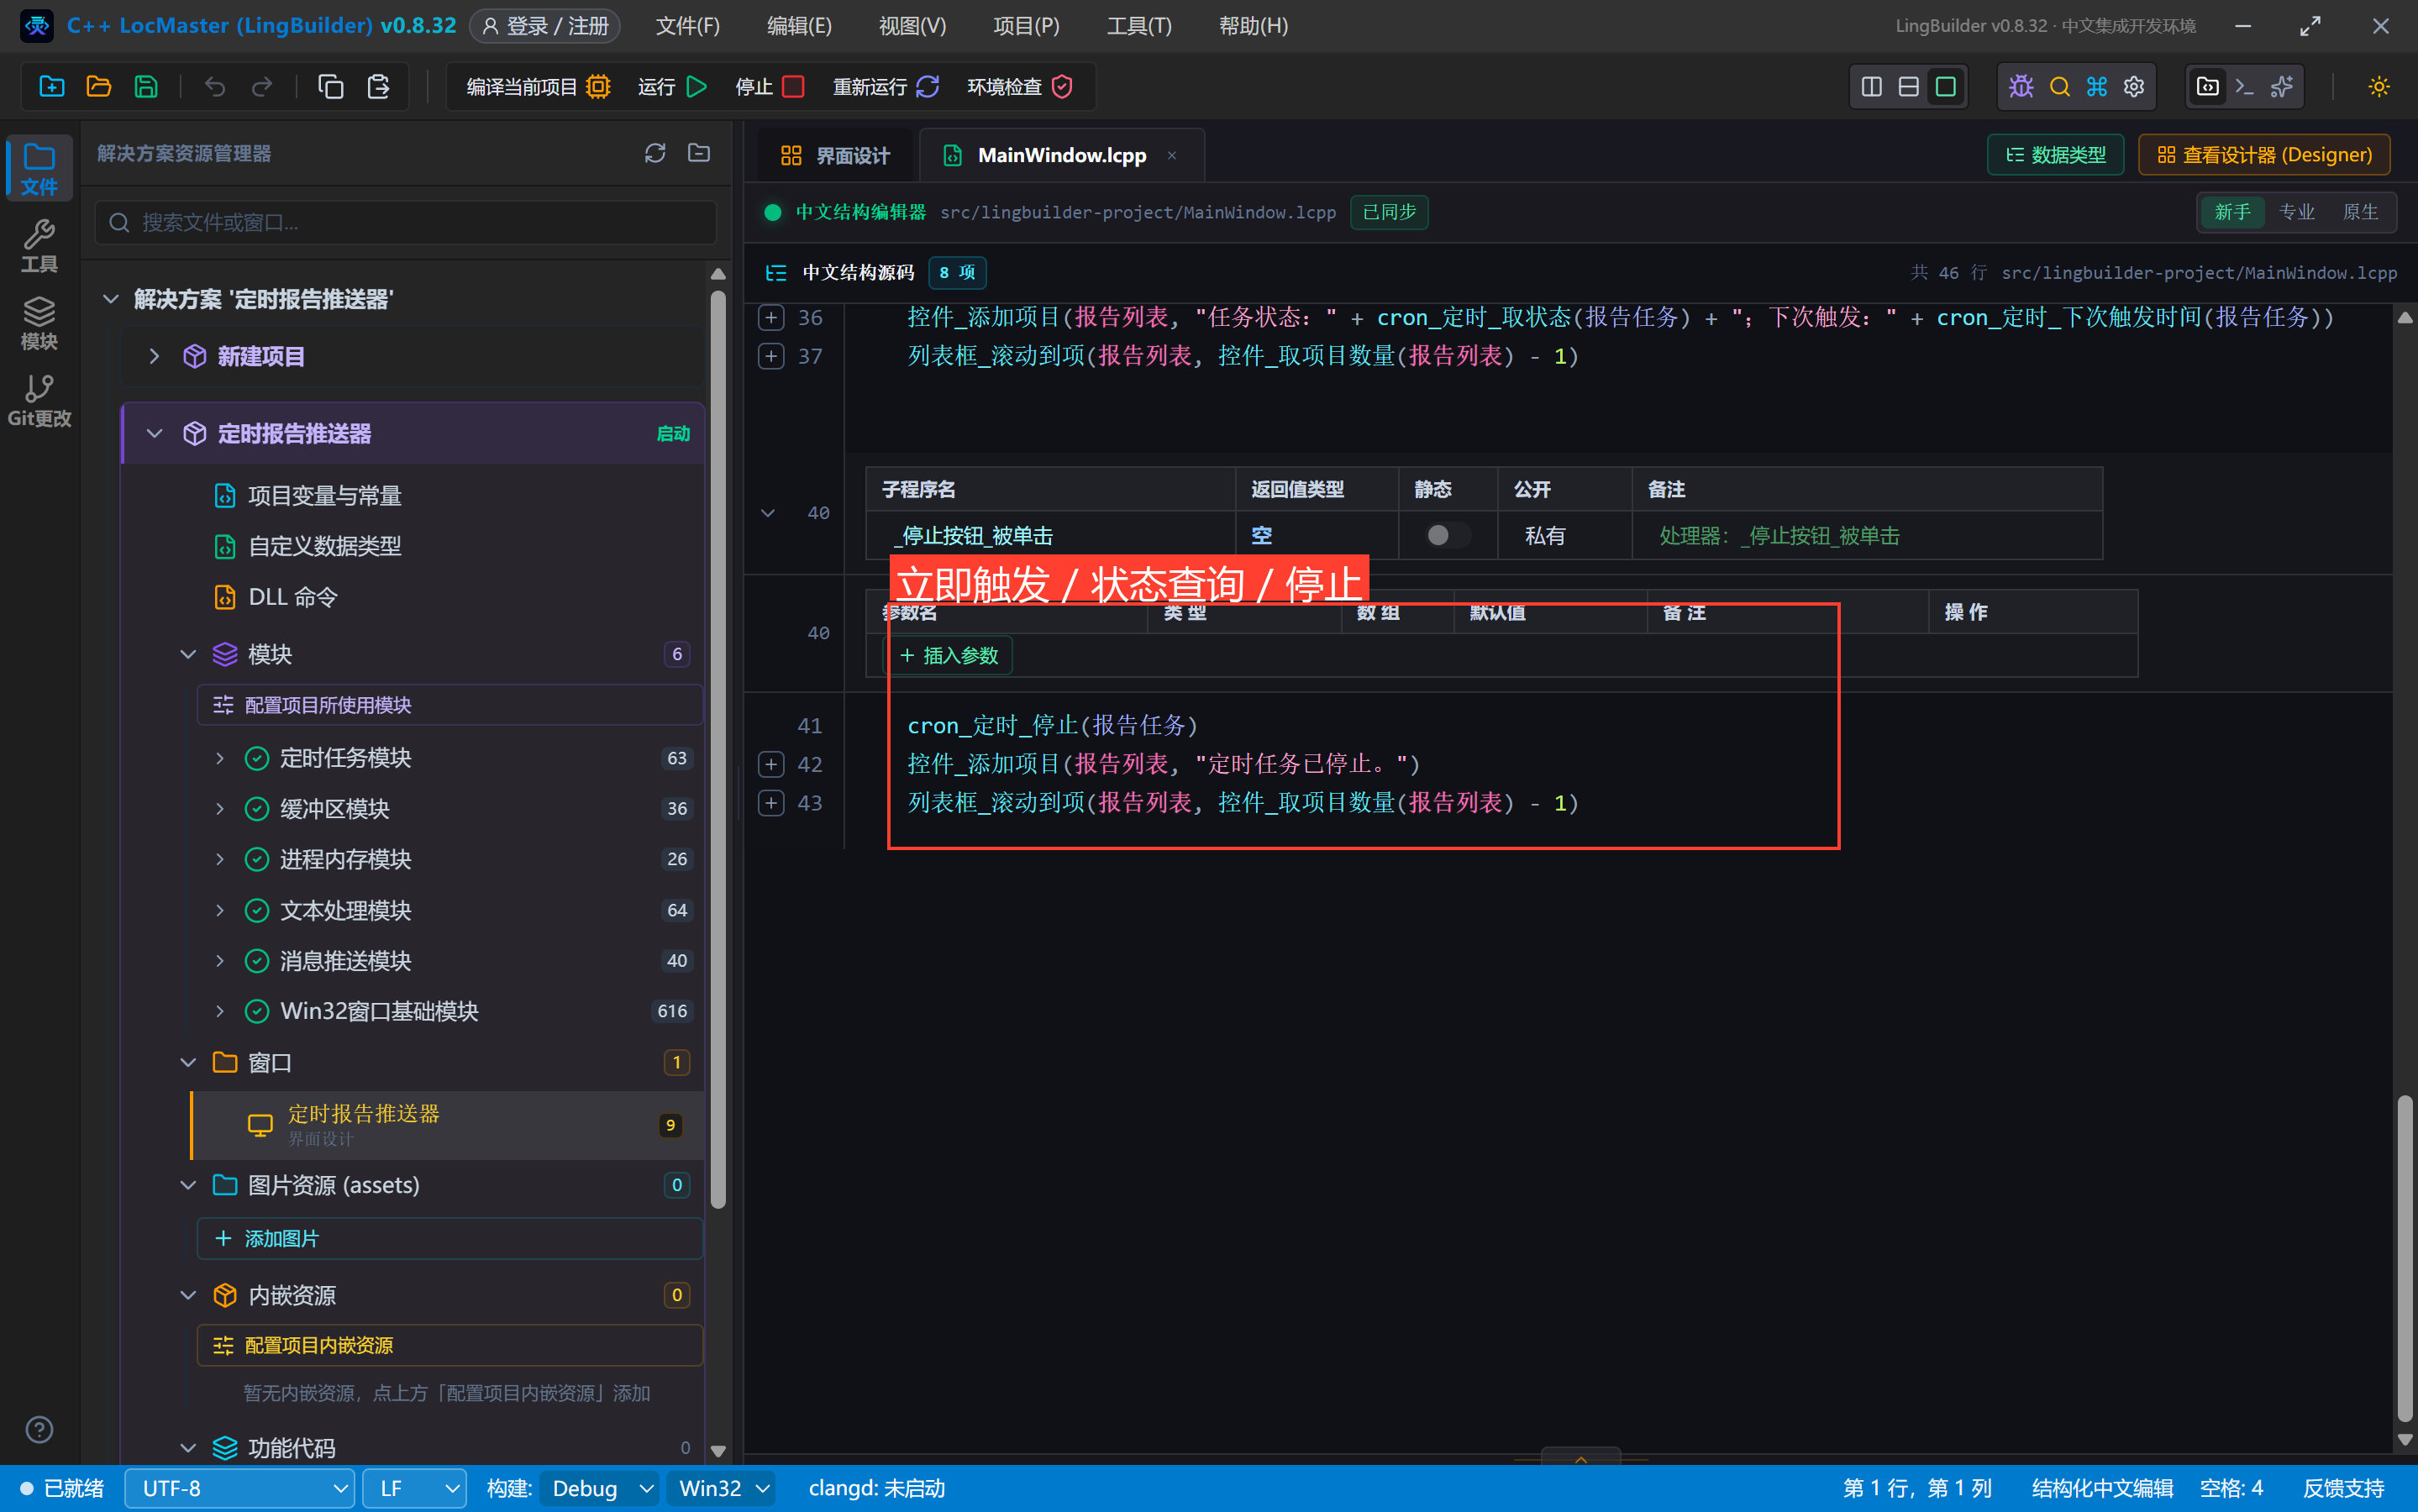Click the search magnifier toolbar icon
Image resolution: width=2418 pixels, height=1512 pixels.
(x=2059, y=87)
